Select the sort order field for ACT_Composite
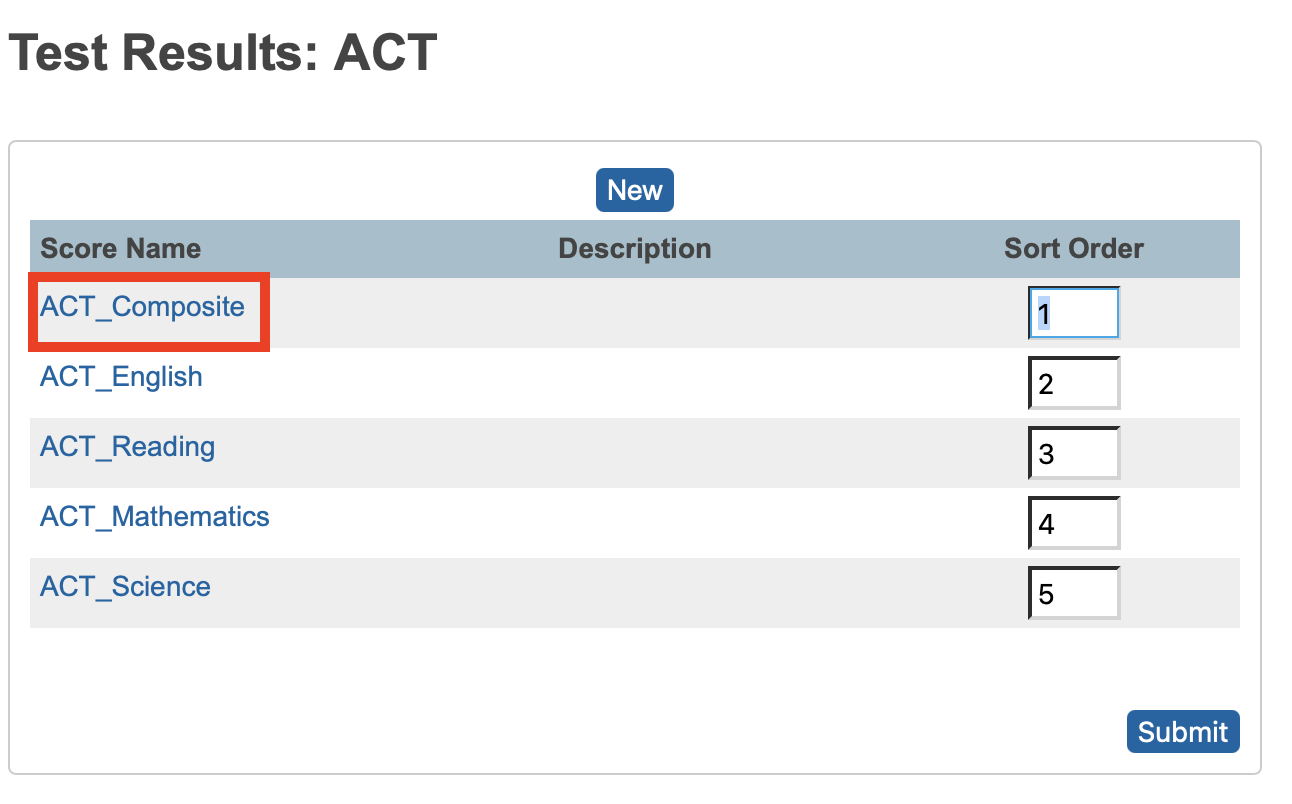1292x804 pixels. [x=1073, y=312]
